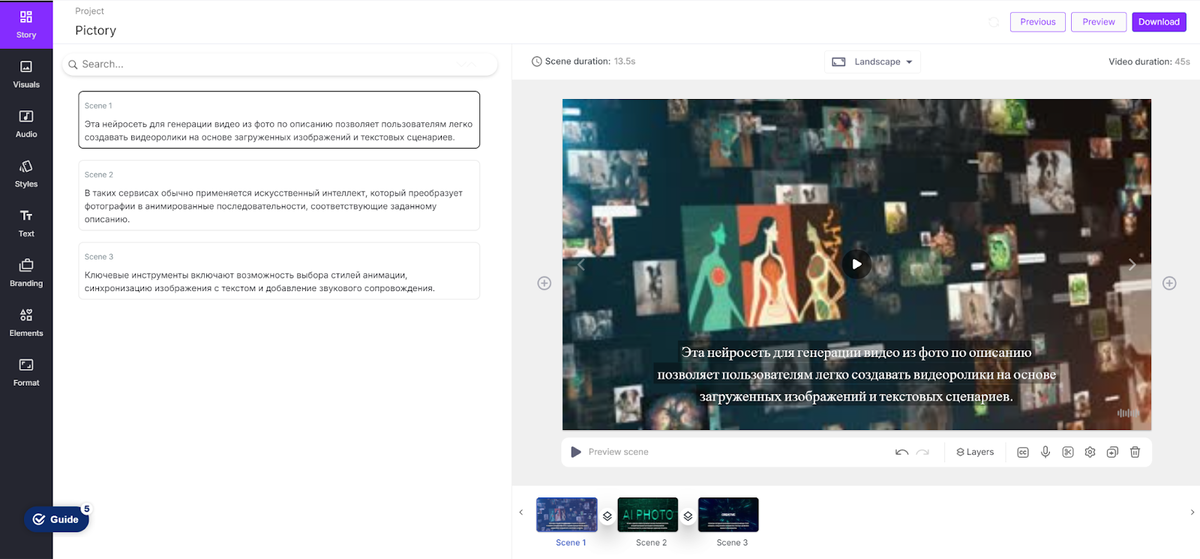Image resolution: width=1200 pixels, height=559 pixels.
Task: Click the Preview scene play button
Action: [x=576, y=452]
